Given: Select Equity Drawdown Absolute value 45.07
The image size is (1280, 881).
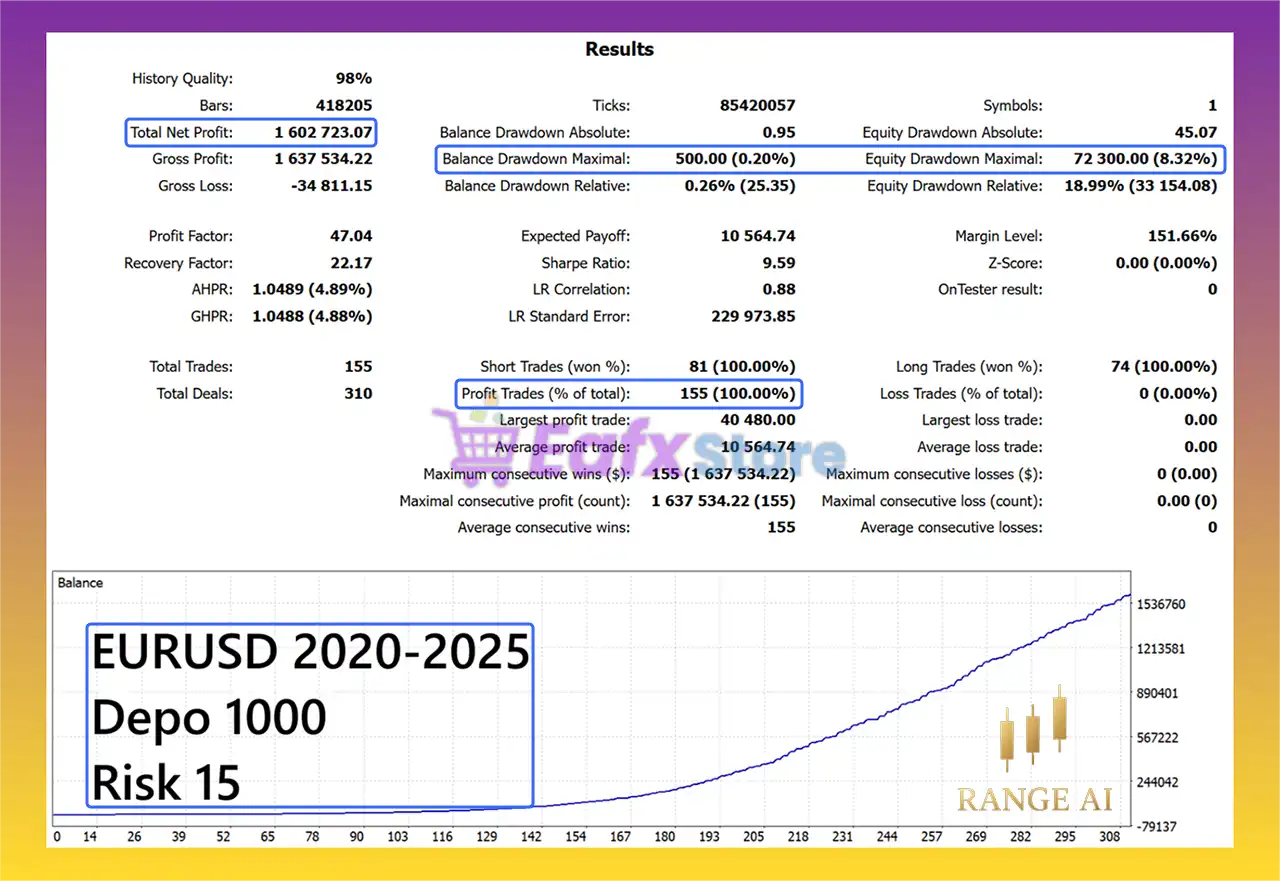Looking at the screenshot, I should (x=1194, y=132).
